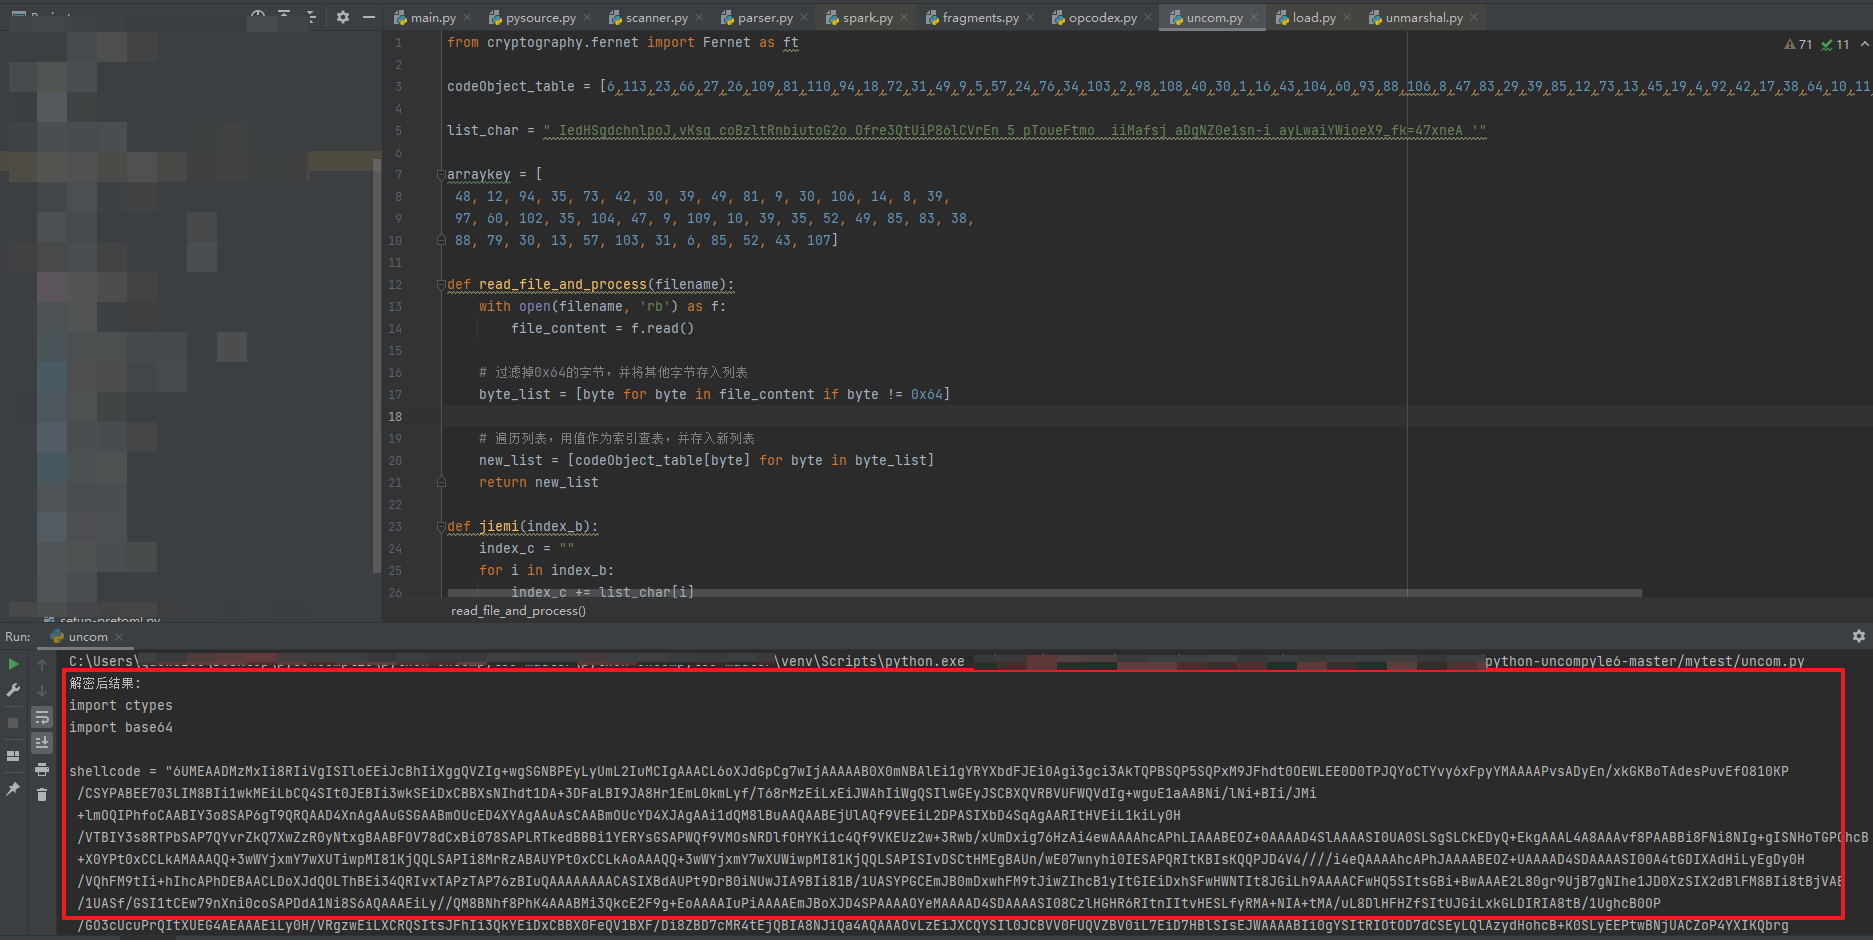Click the editor horizontal scrollbar
Image resolution: width=1873 pixels, height=940 pixels.
tap(1100, 593)
